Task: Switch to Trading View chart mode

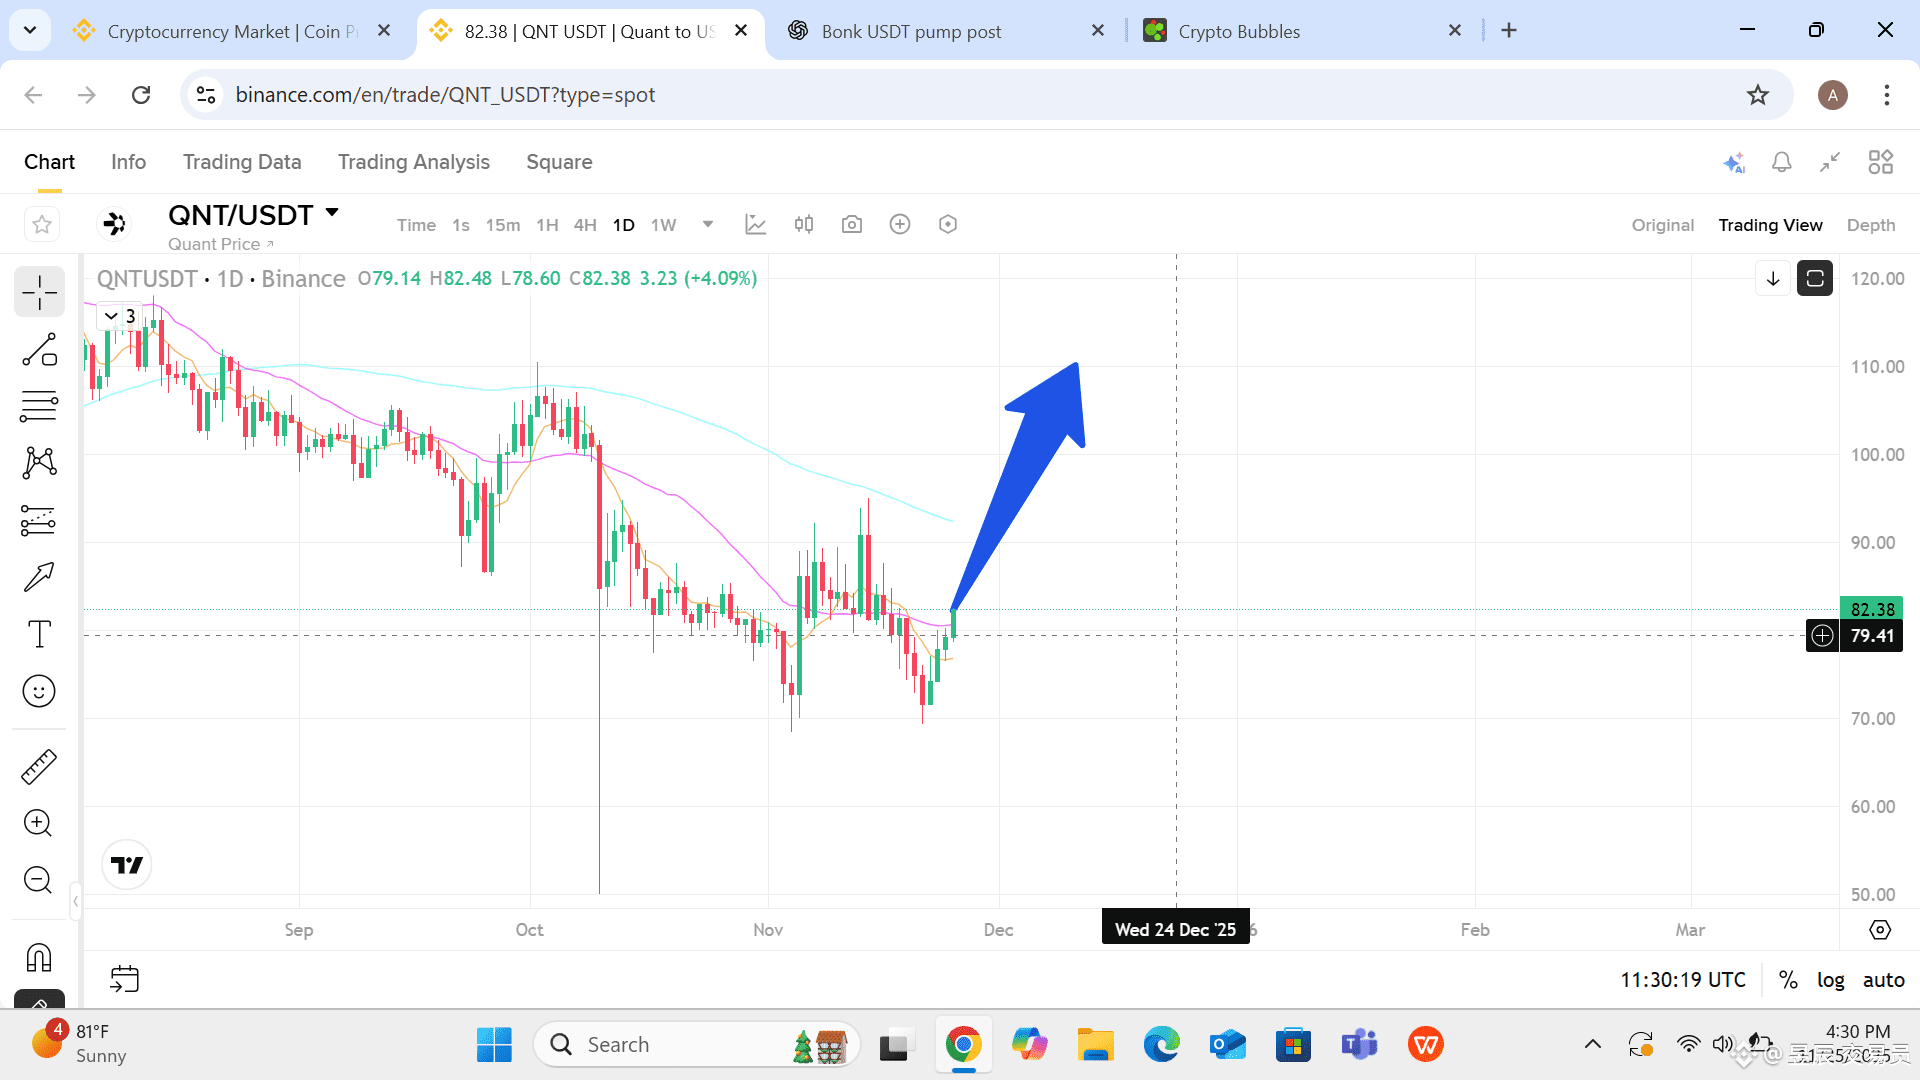Action: 1770,225
